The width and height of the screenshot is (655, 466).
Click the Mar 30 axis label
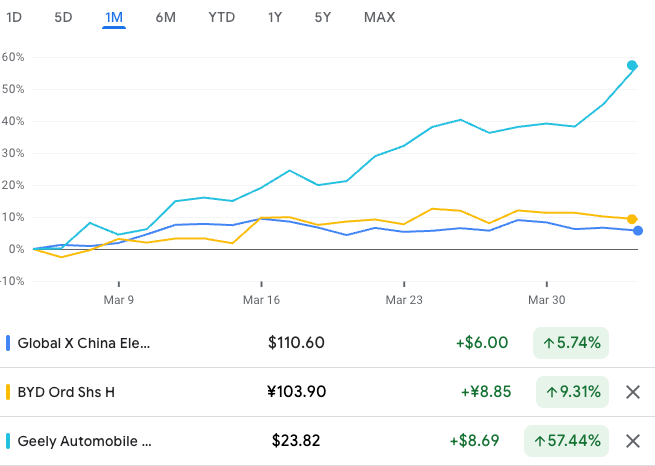546,300
